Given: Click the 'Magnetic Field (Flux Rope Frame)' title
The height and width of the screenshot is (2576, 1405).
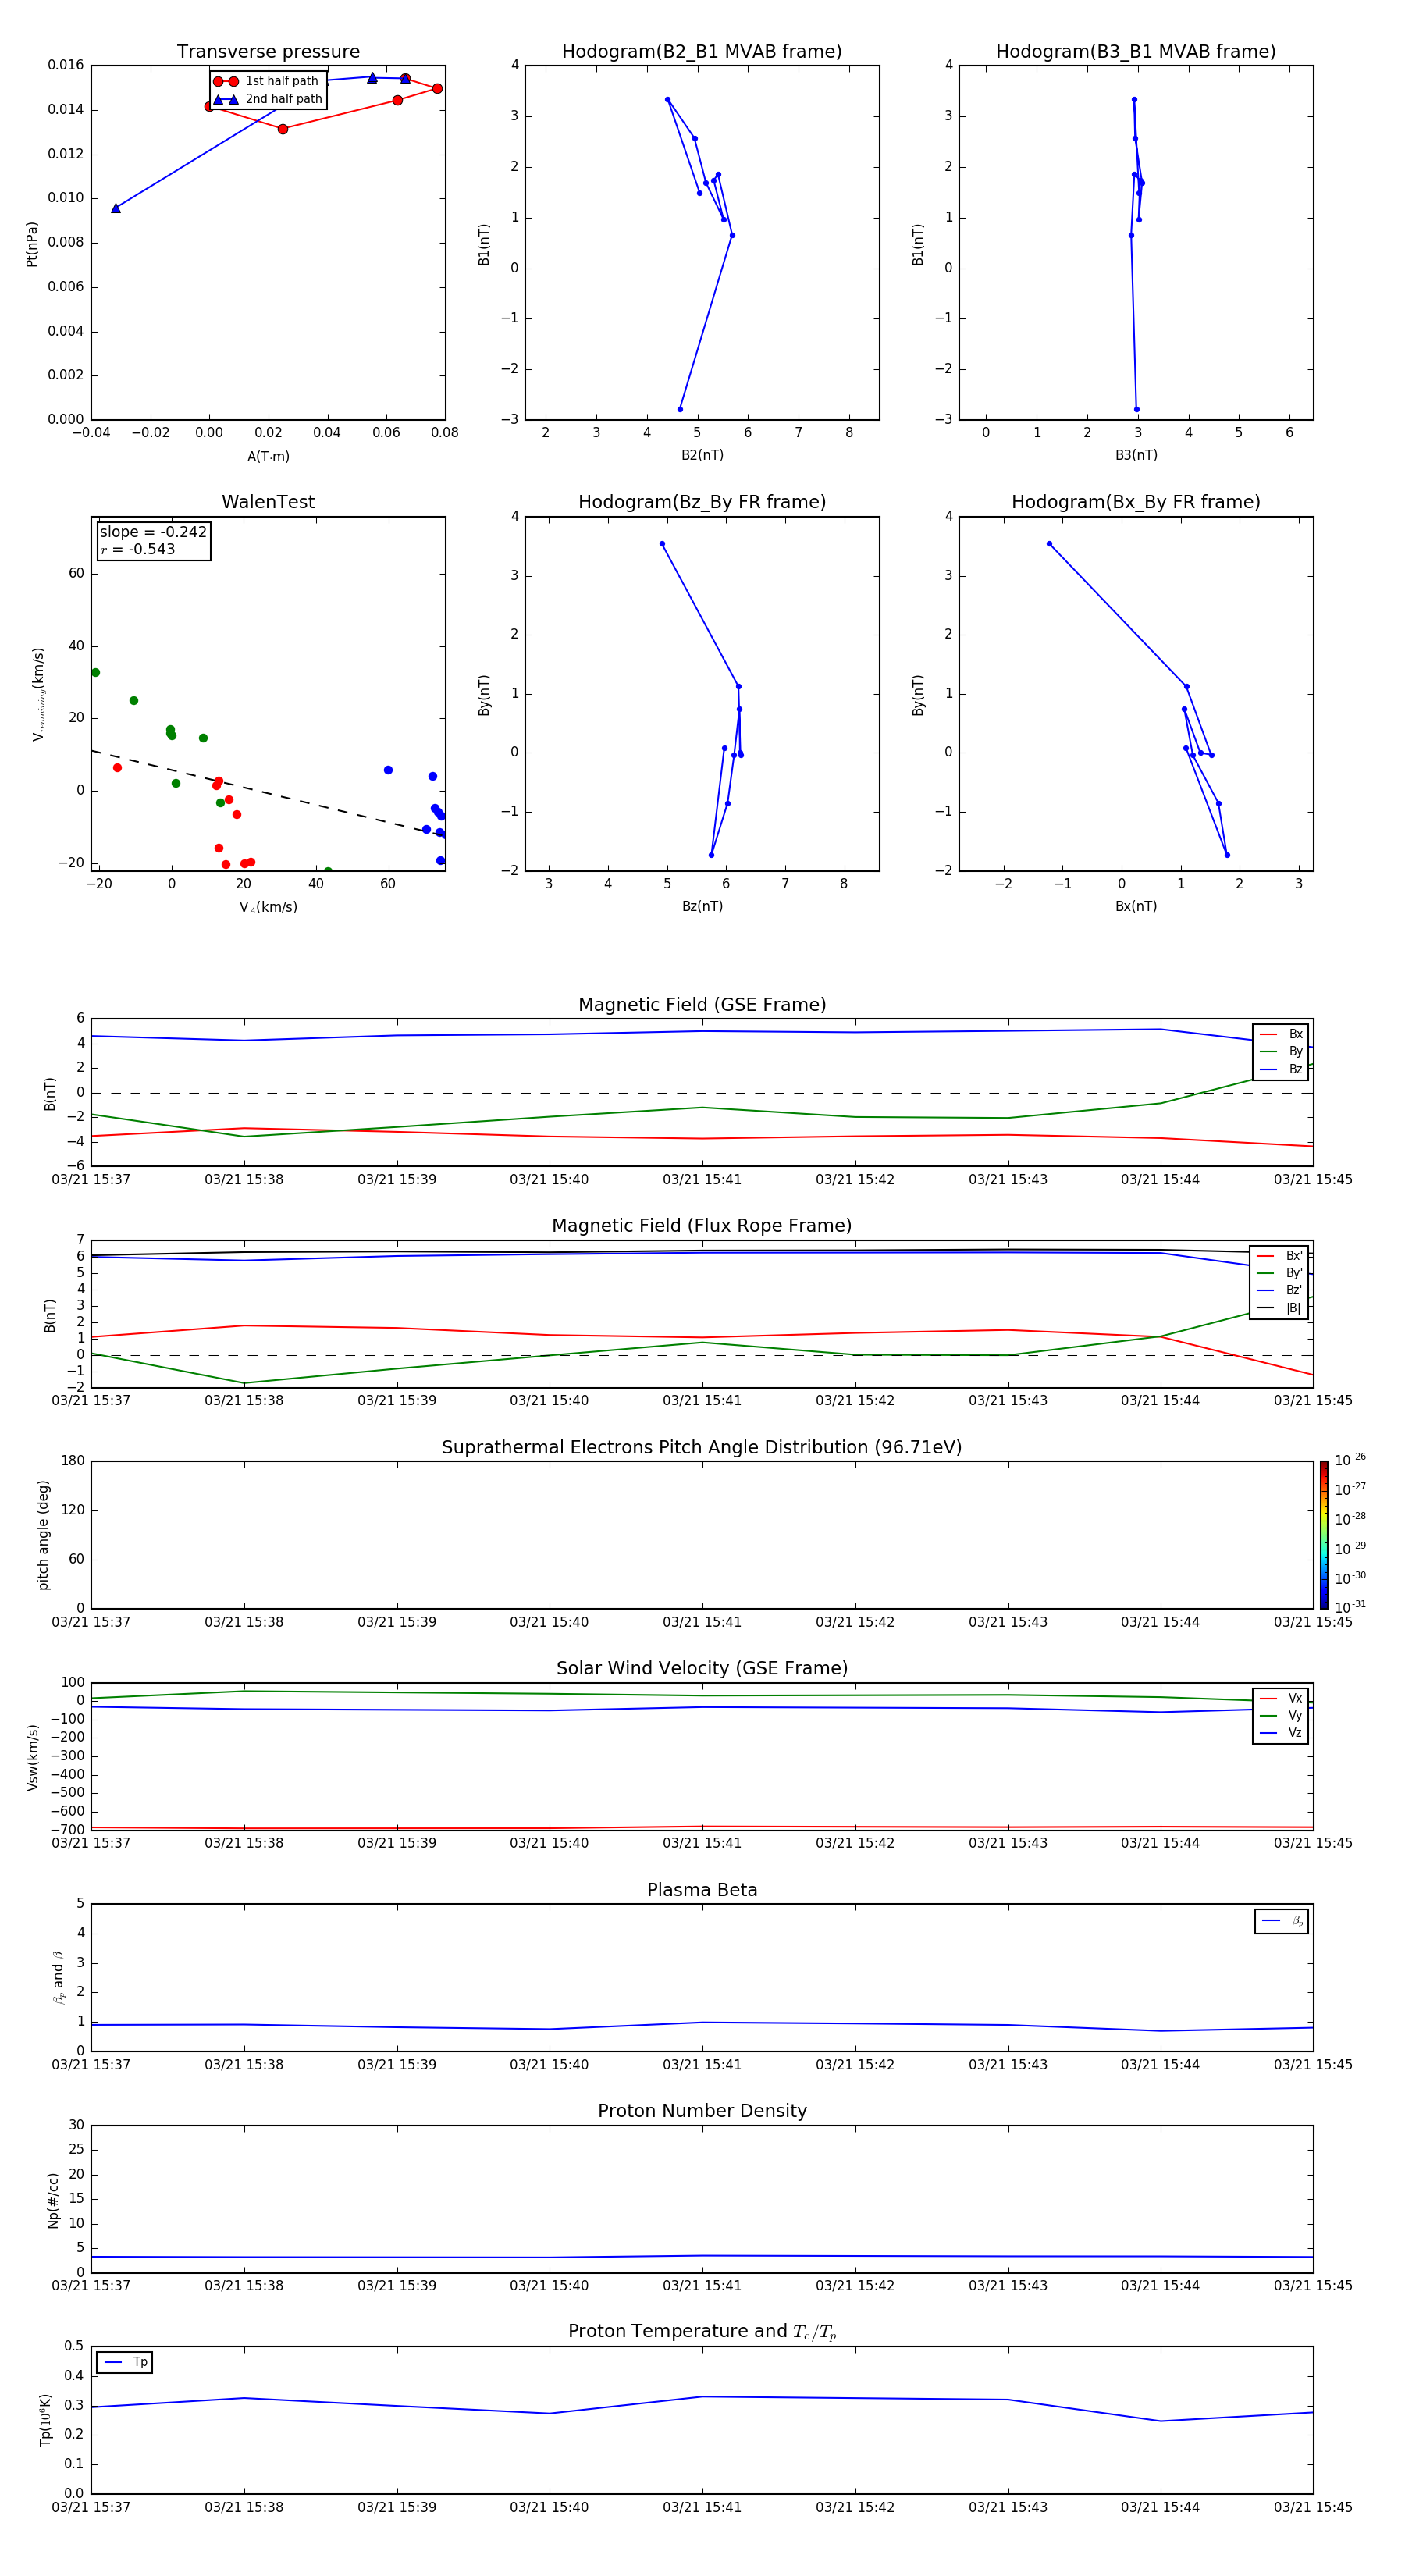Looking at the screenshot, I should pos(702,1226).
